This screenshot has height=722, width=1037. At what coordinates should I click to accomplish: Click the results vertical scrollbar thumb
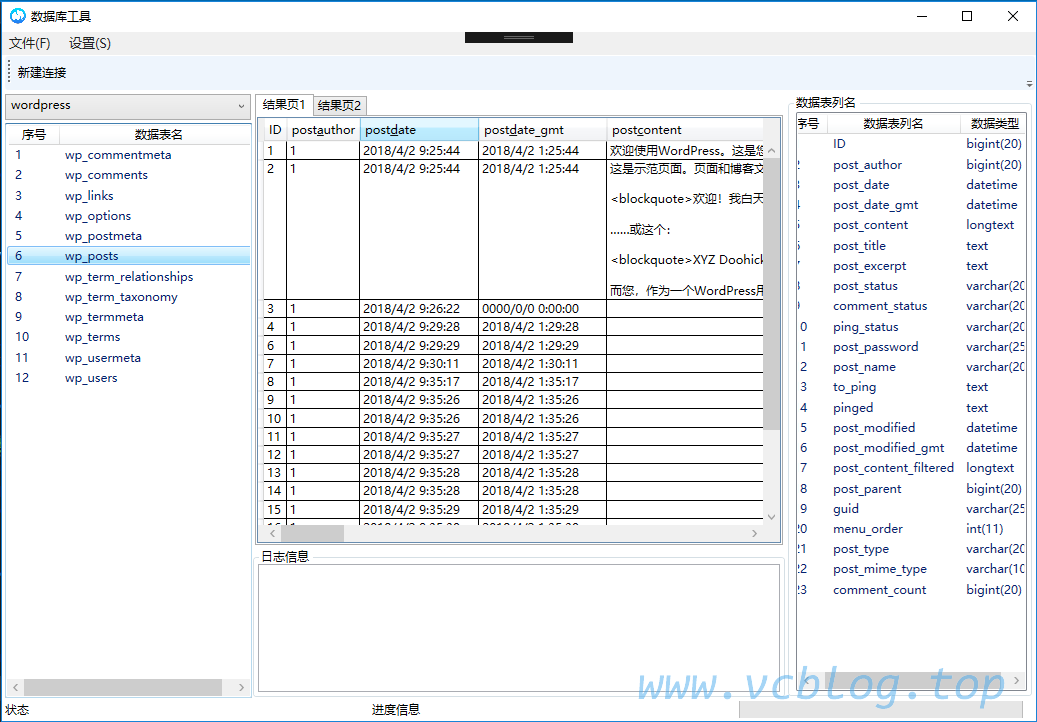[771, 294]
